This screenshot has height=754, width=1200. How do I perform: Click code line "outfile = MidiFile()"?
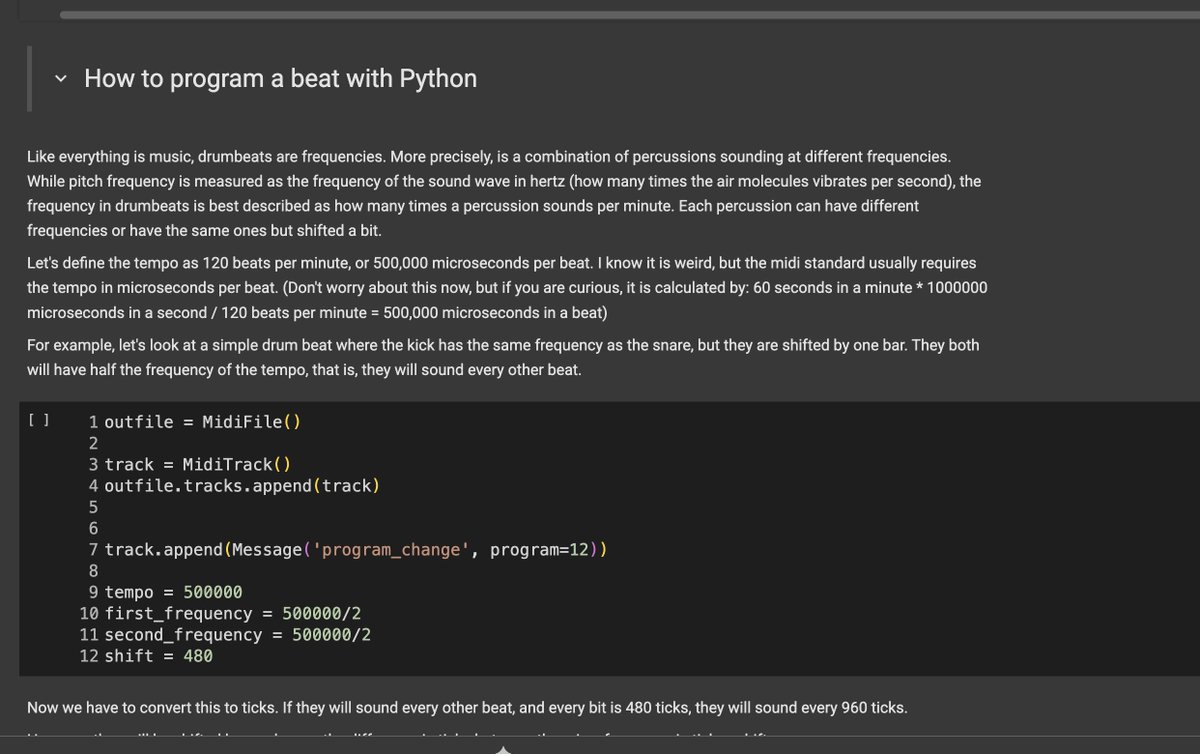[202, 422]
